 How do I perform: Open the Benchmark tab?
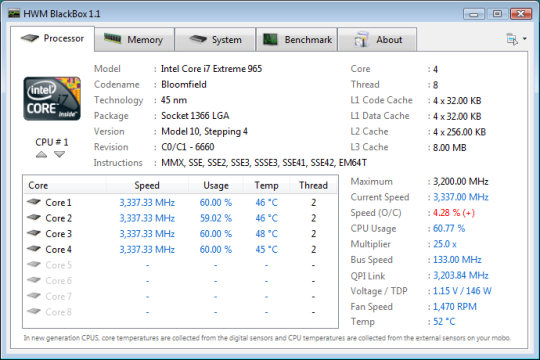tap(297, 40)
